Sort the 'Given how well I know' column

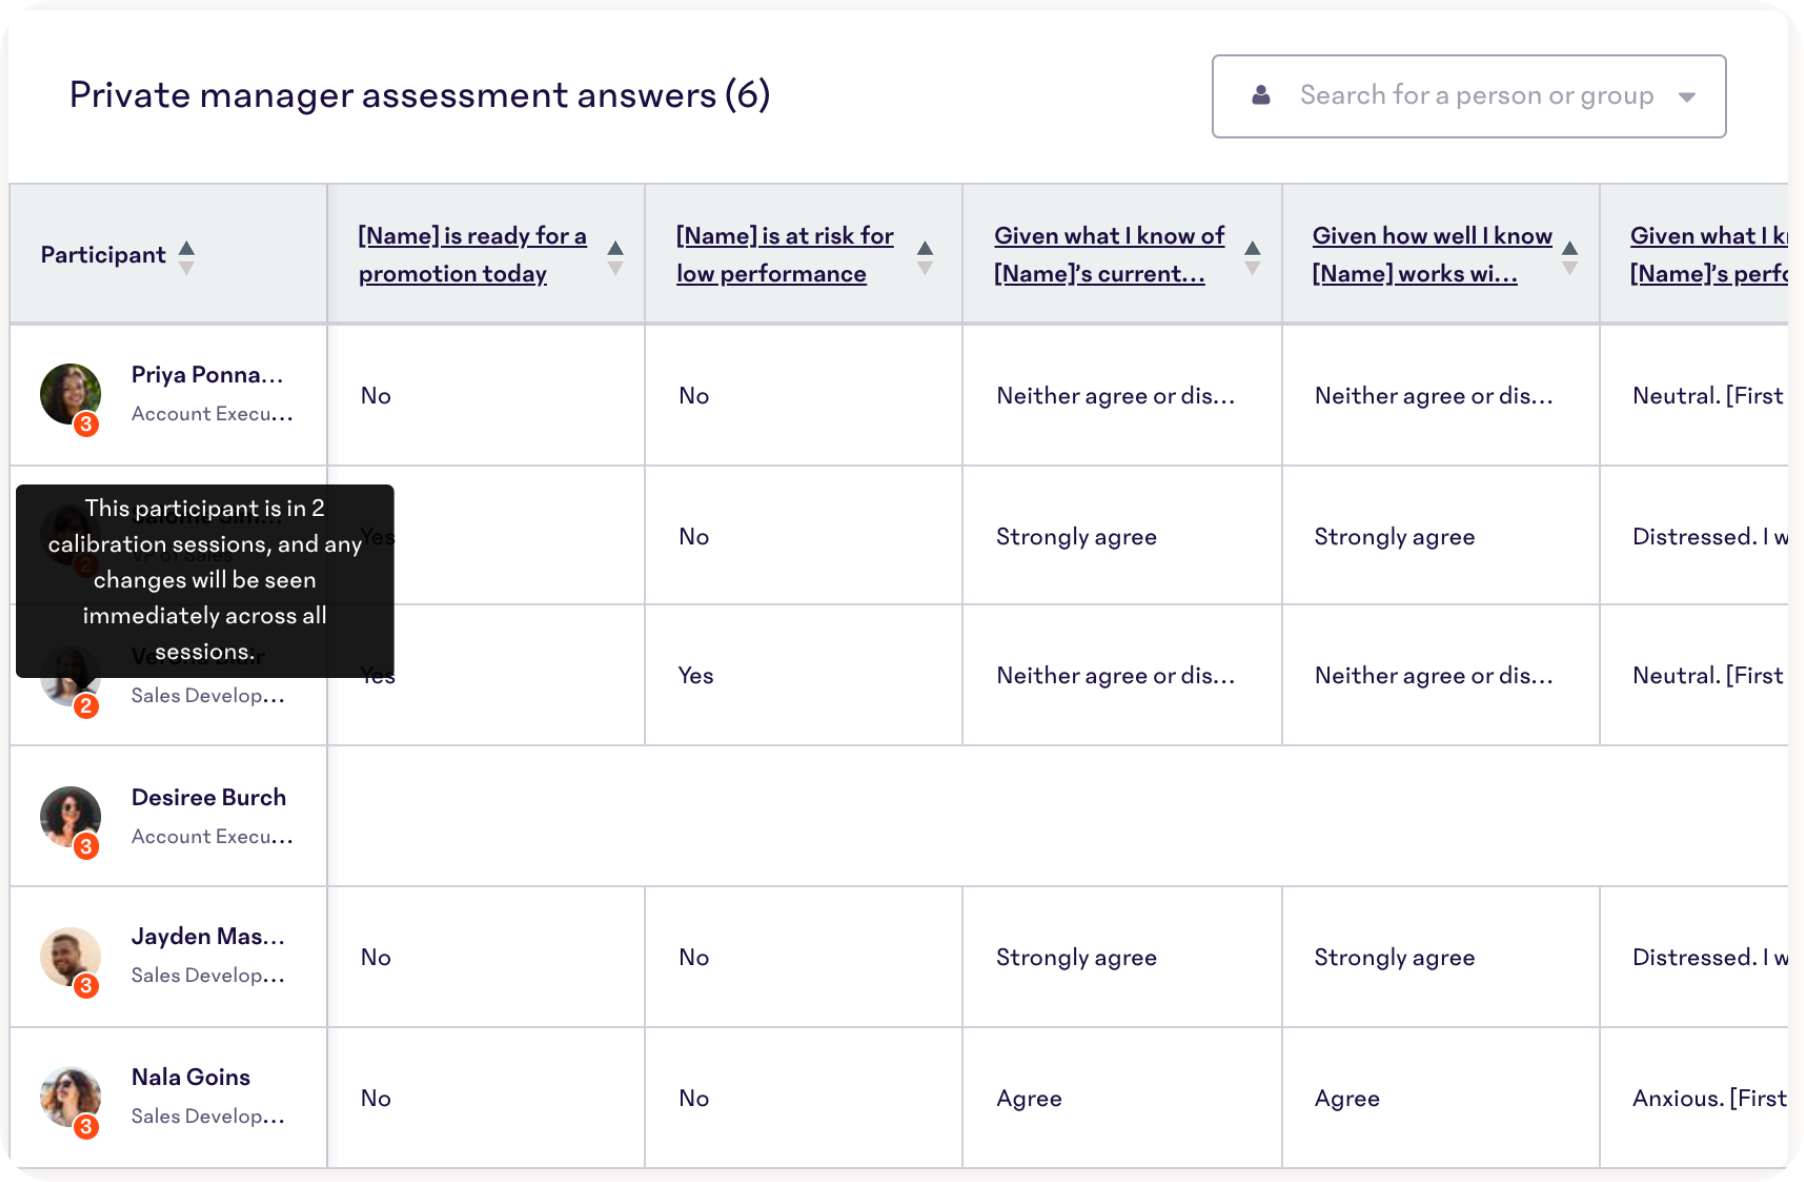(x=1570, y=256)
